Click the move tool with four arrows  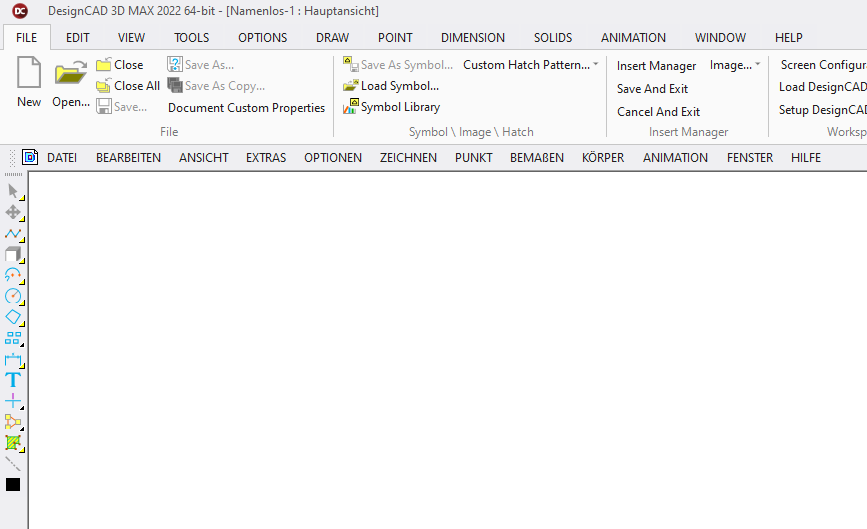click(x=13, y=212)
